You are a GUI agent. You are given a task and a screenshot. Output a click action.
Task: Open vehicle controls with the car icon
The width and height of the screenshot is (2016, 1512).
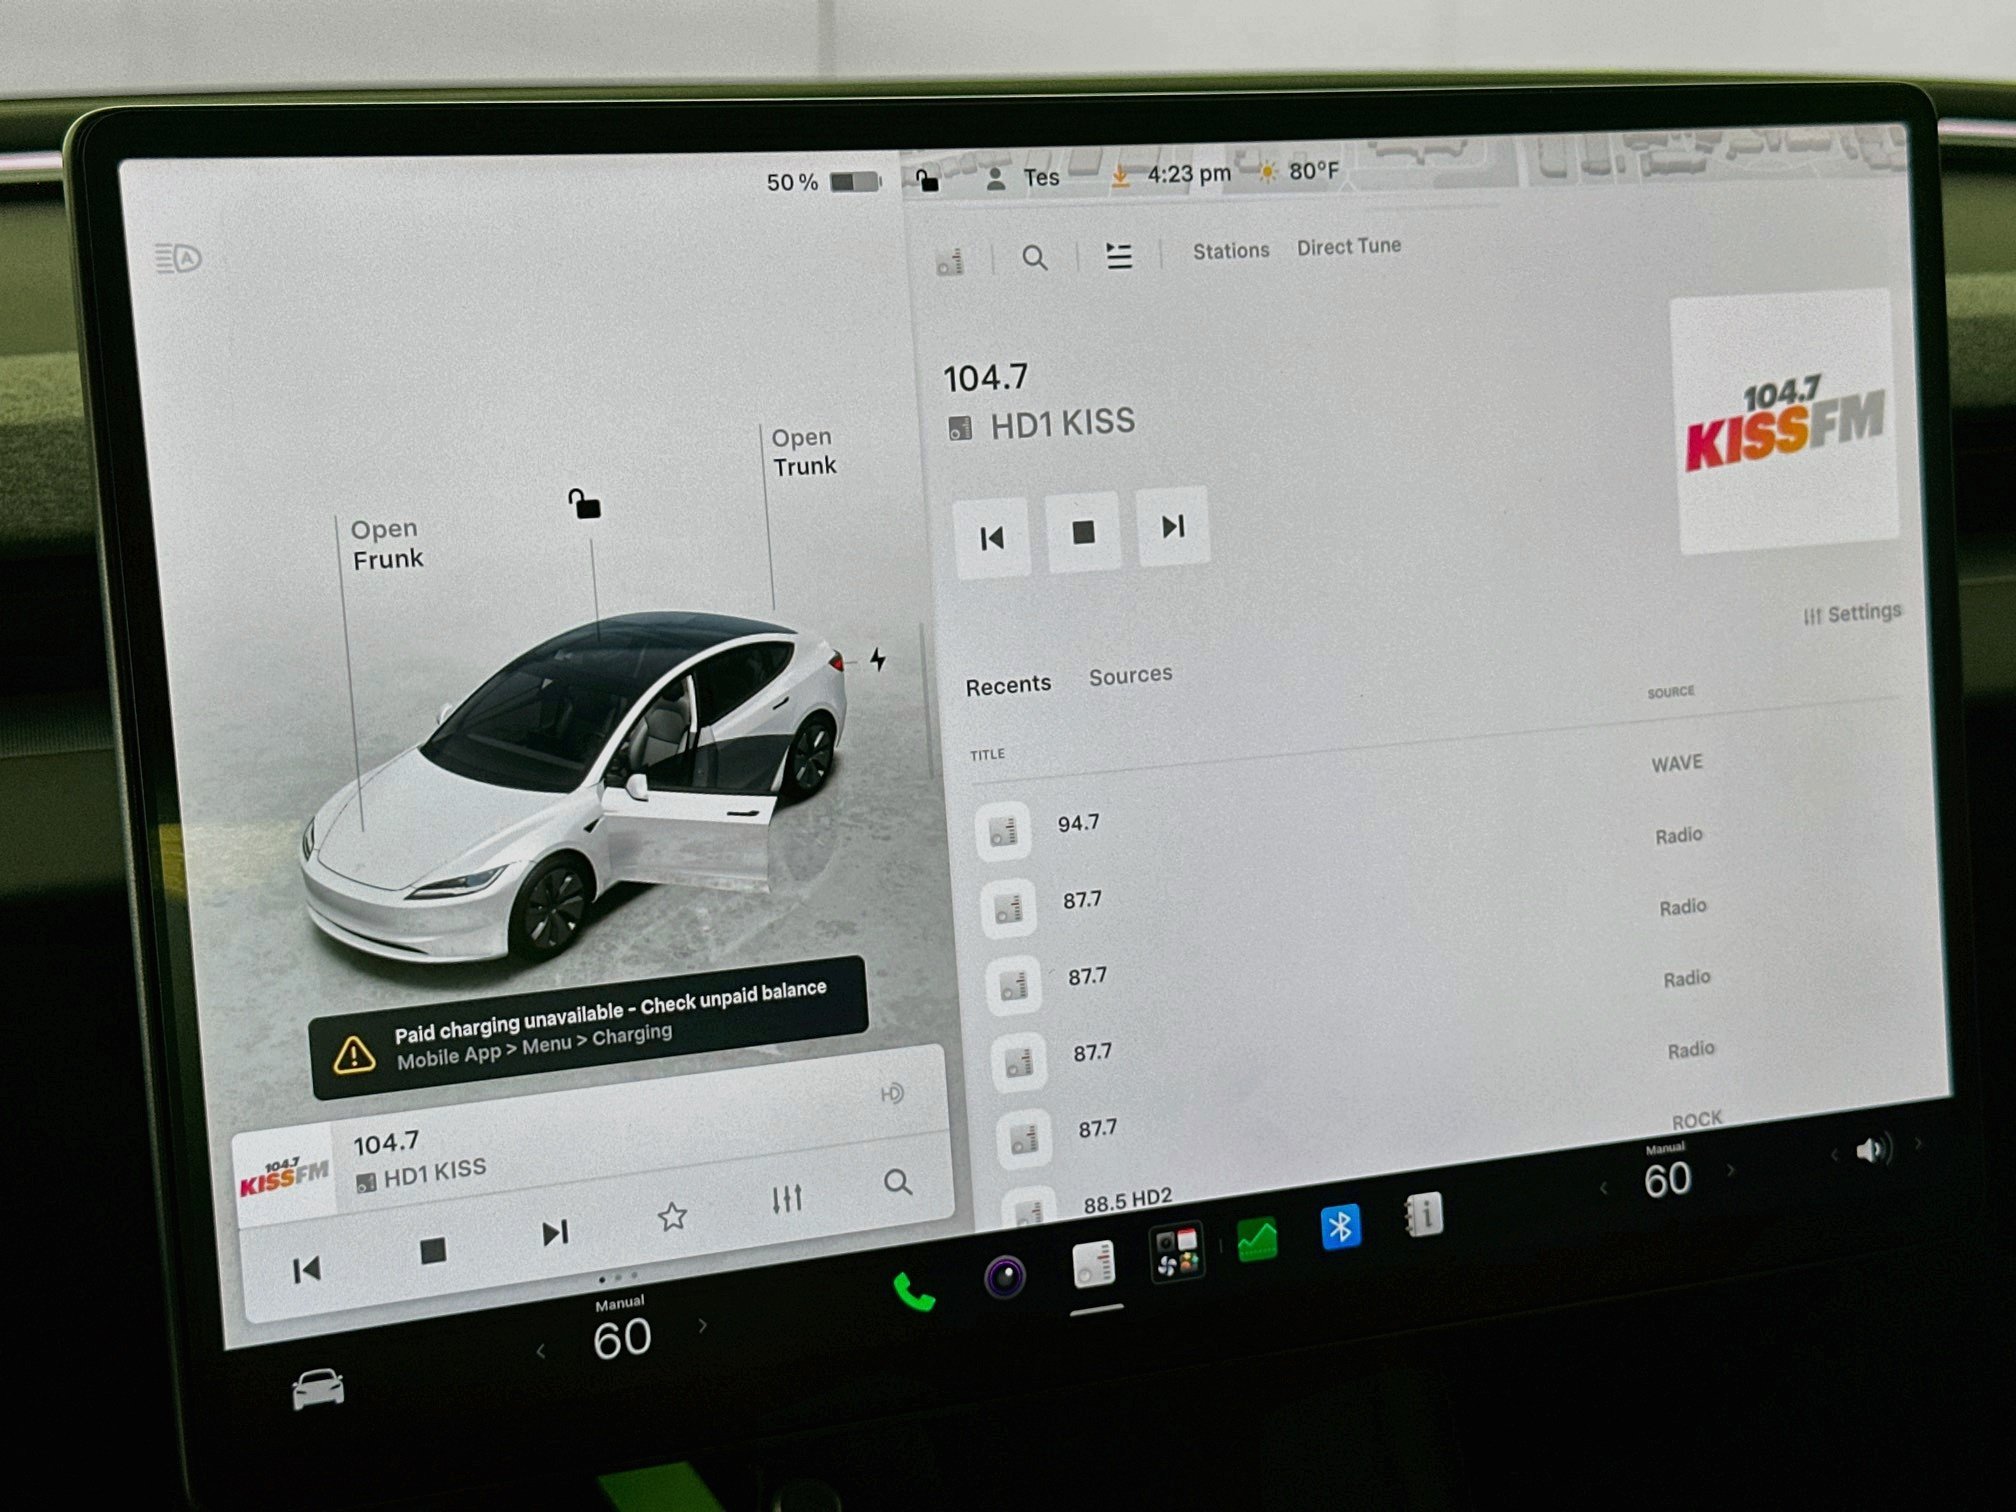318,1389
